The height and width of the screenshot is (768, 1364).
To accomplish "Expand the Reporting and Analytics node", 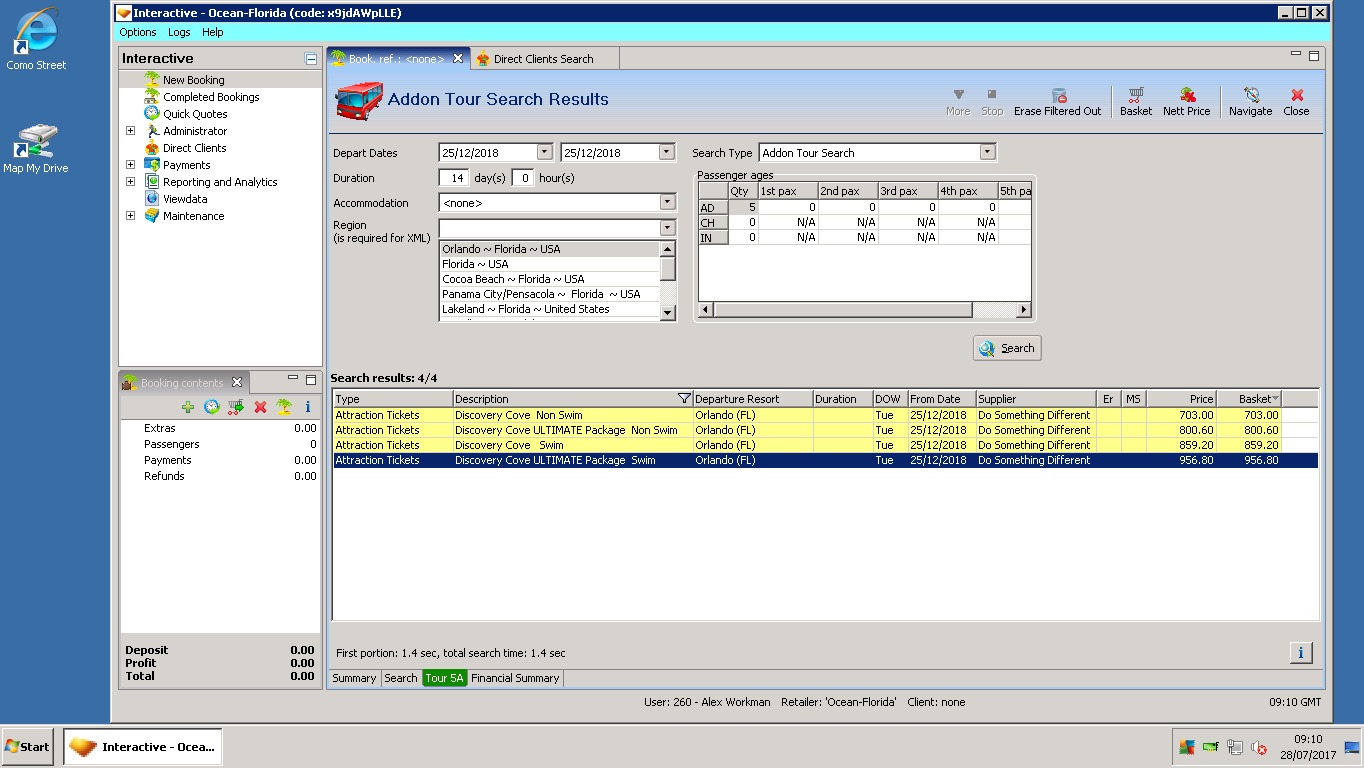I will (130, 182).
